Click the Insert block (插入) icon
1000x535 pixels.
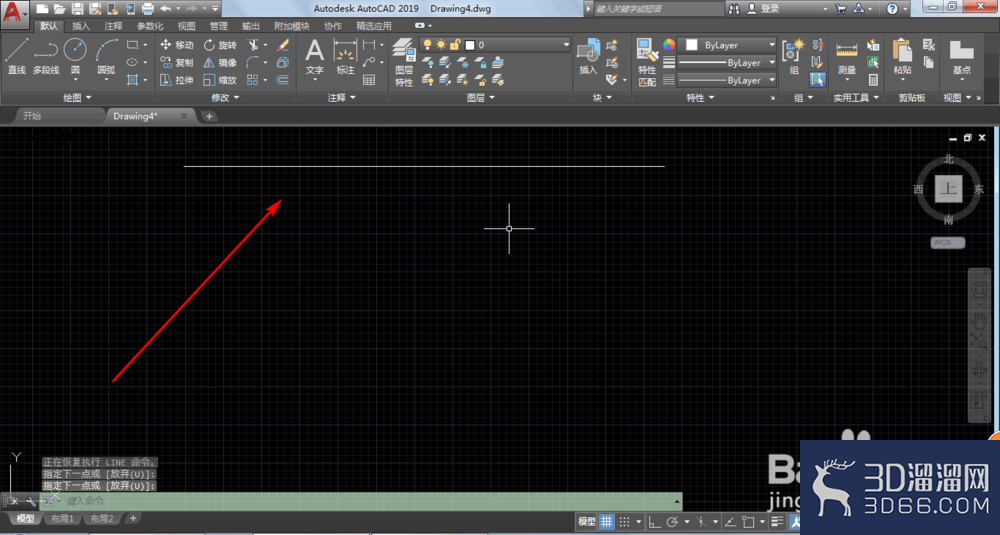[x=588, y=56]
